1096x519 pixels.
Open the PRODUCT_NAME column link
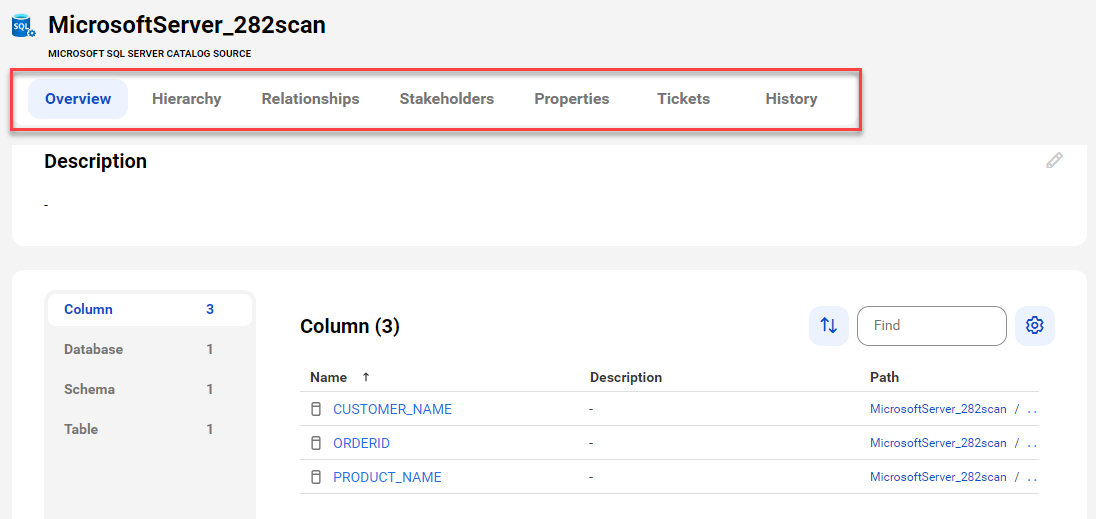click(x=387, y=477)
